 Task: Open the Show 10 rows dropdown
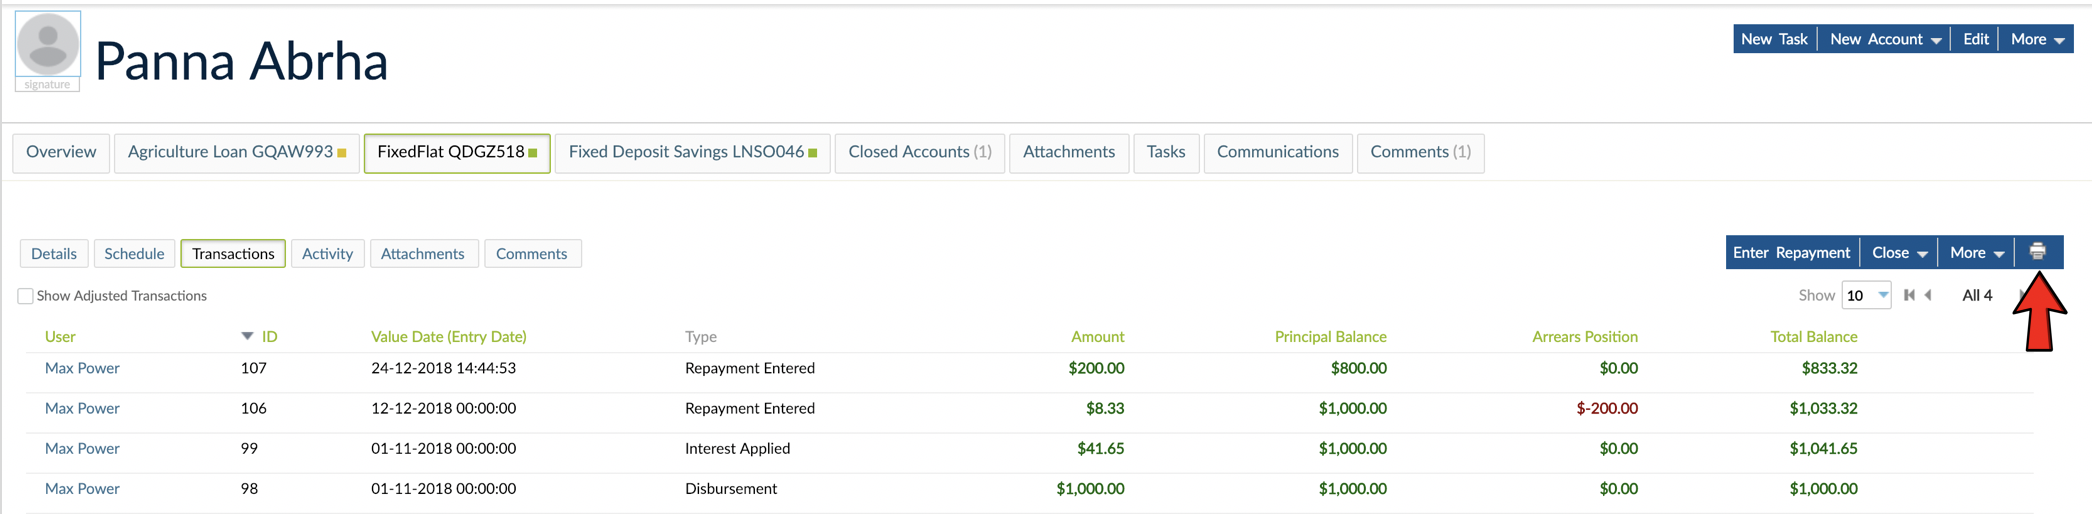coord(1866,295)
